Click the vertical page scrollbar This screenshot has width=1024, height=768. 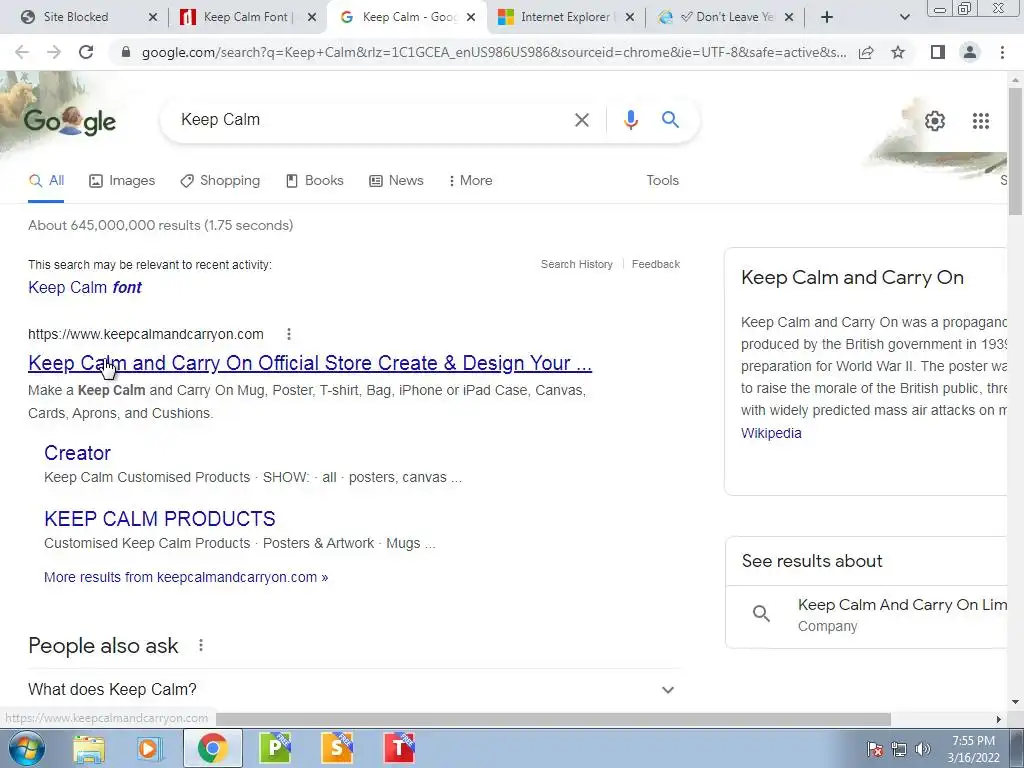(1016, 151)
